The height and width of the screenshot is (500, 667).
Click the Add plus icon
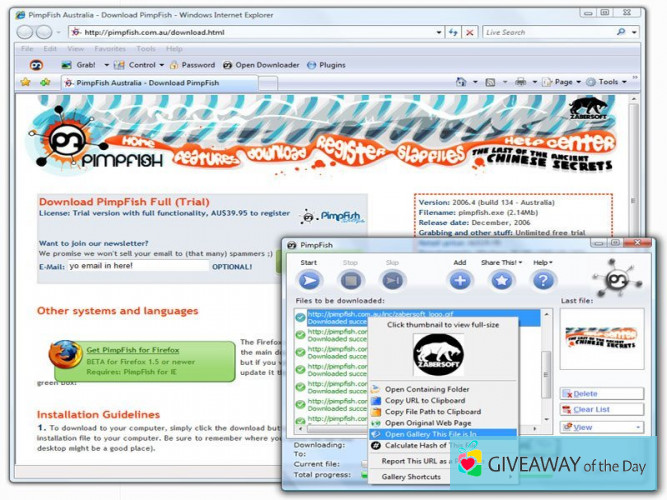point(460,280)
